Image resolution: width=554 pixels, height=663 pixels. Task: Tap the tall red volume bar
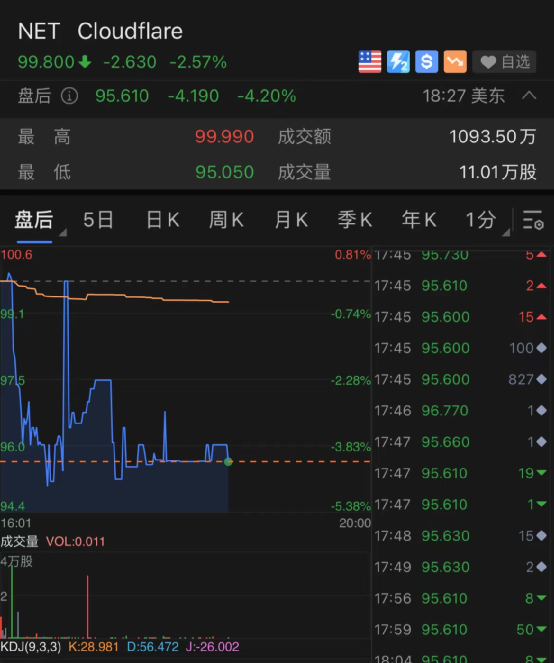point(88,606)
